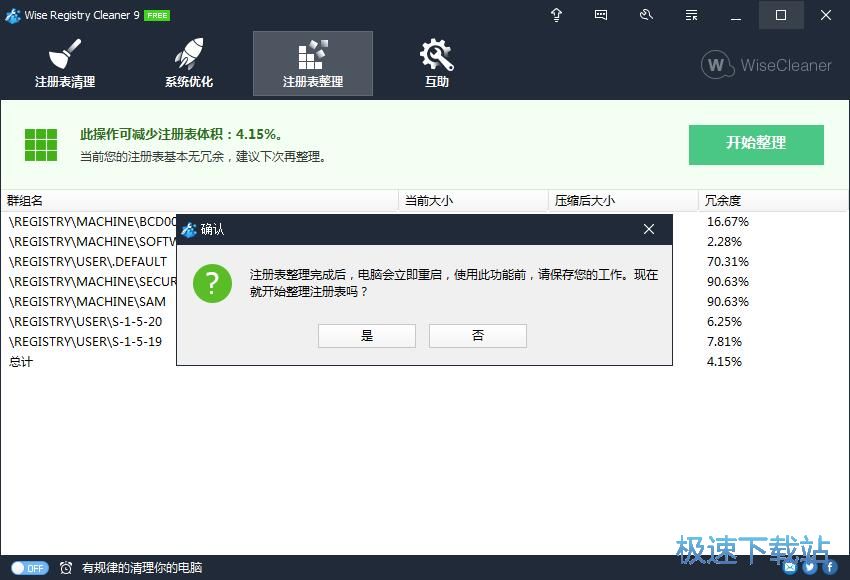Click the WiseCleaner logo link
The height and width of the screenshot is (580, 850).
[766, 65]
